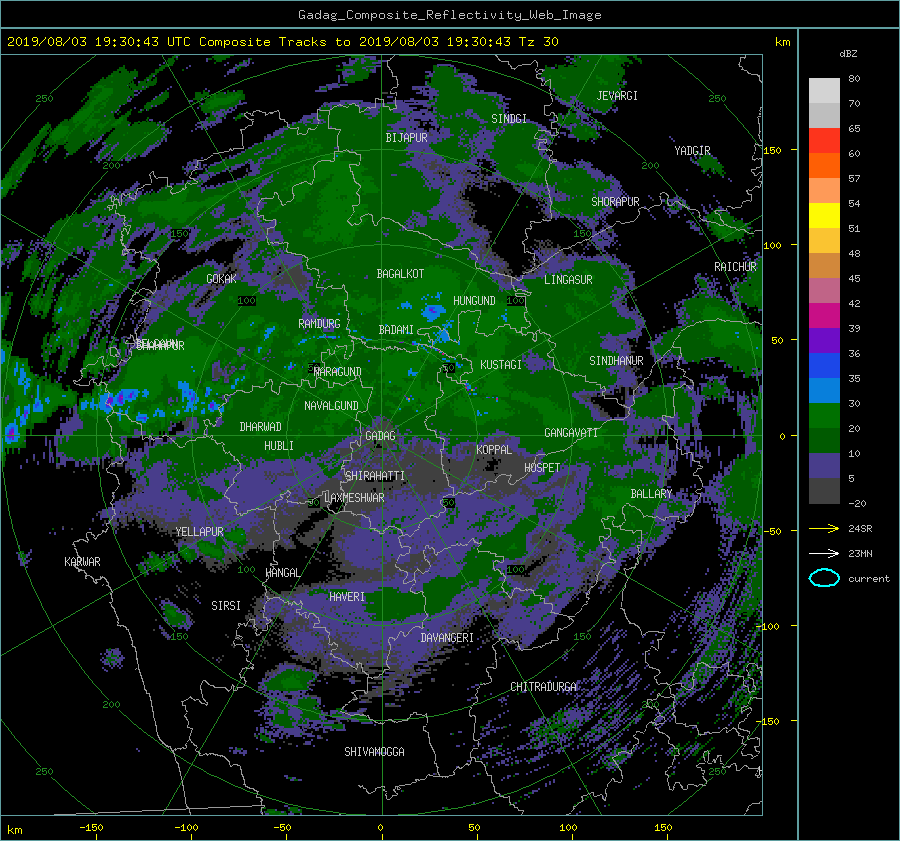Click the HOSPET city label

point(542,468)
